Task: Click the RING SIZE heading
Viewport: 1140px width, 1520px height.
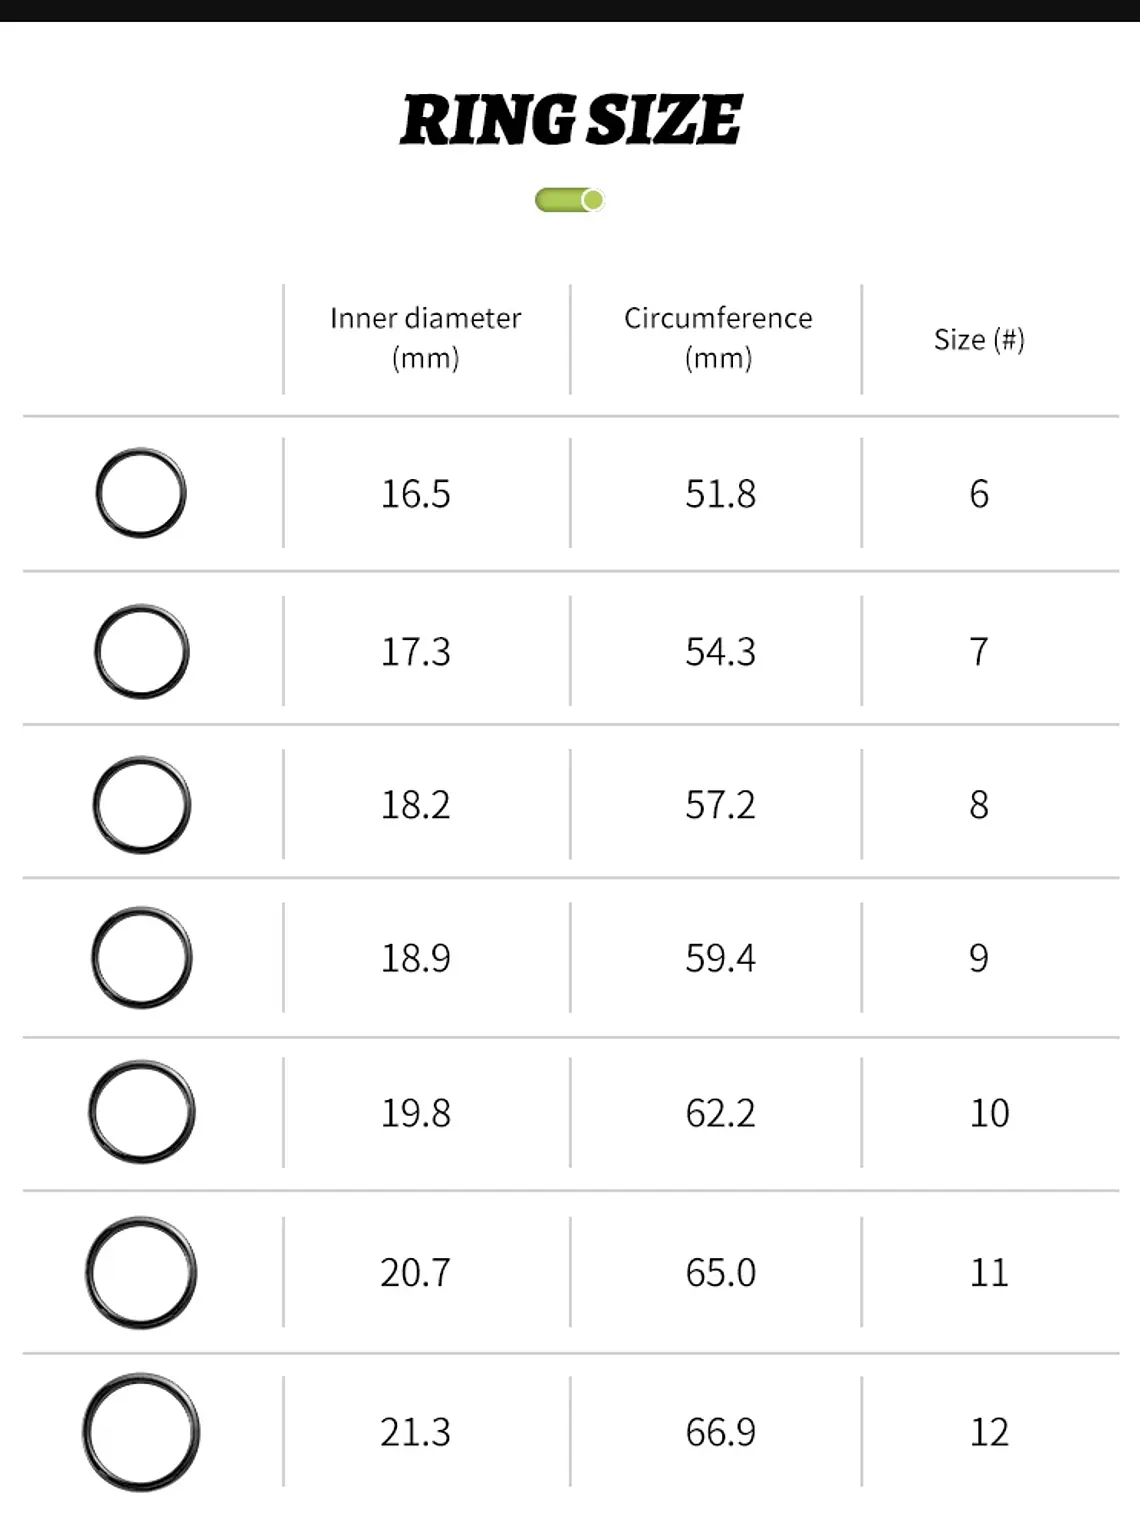Action: [570, 120]
